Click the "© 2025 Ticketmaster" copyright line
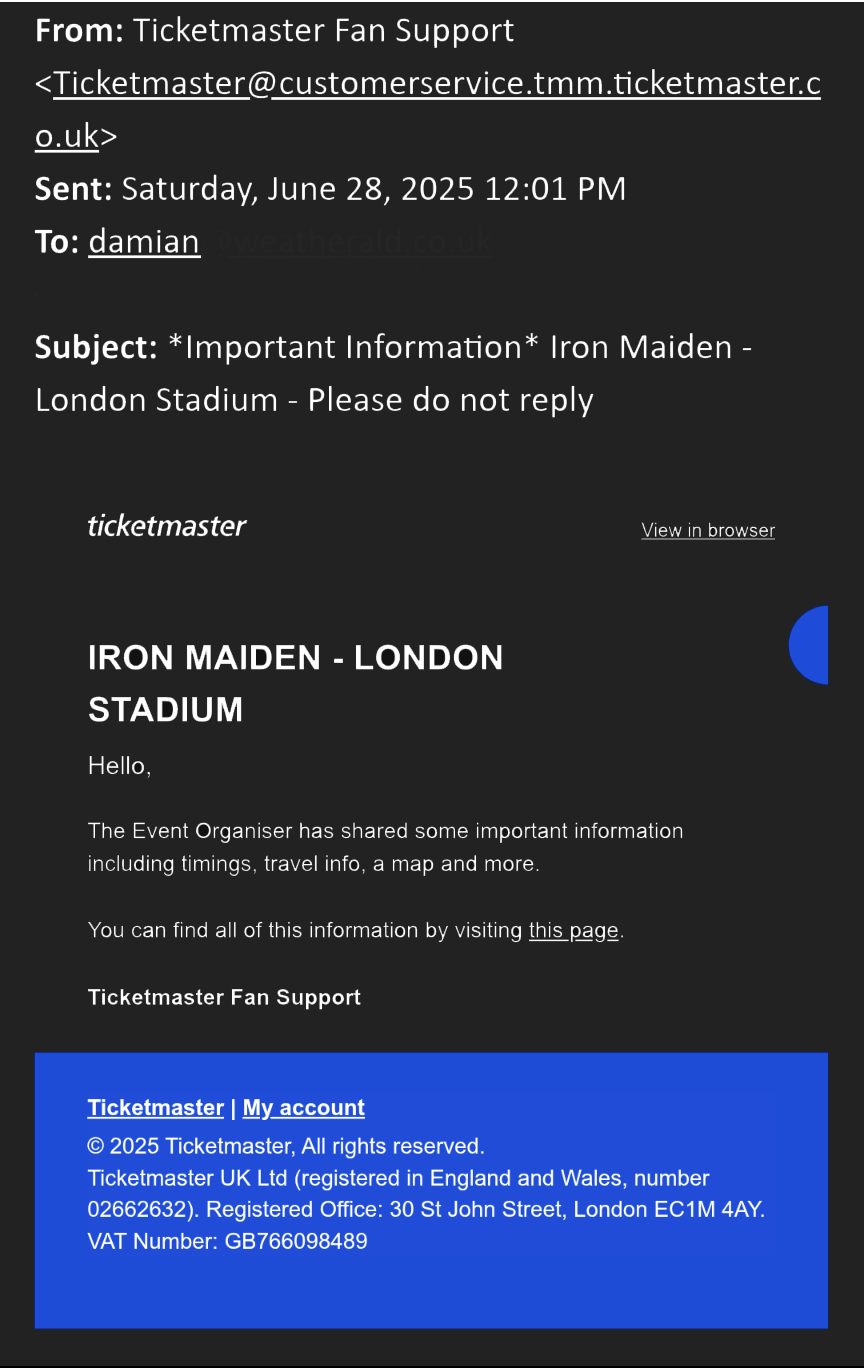The width and height of the screenshot is (864, 1368). pos(285,1146)
